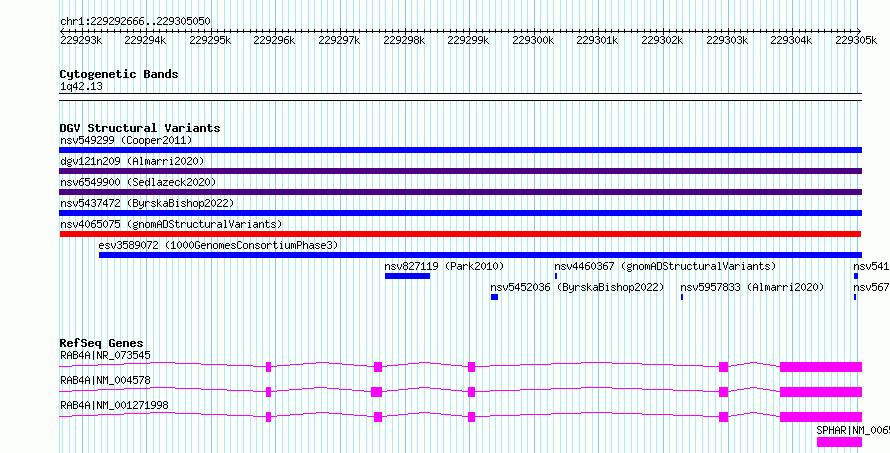Click the 229294k ruler label
Screen dimensions: 890x453
(x=145, y=40)
